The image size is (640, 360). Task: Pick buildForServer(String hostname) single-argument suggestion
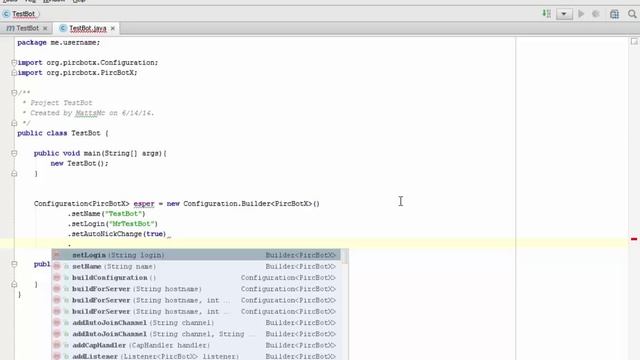click(196, 289)
